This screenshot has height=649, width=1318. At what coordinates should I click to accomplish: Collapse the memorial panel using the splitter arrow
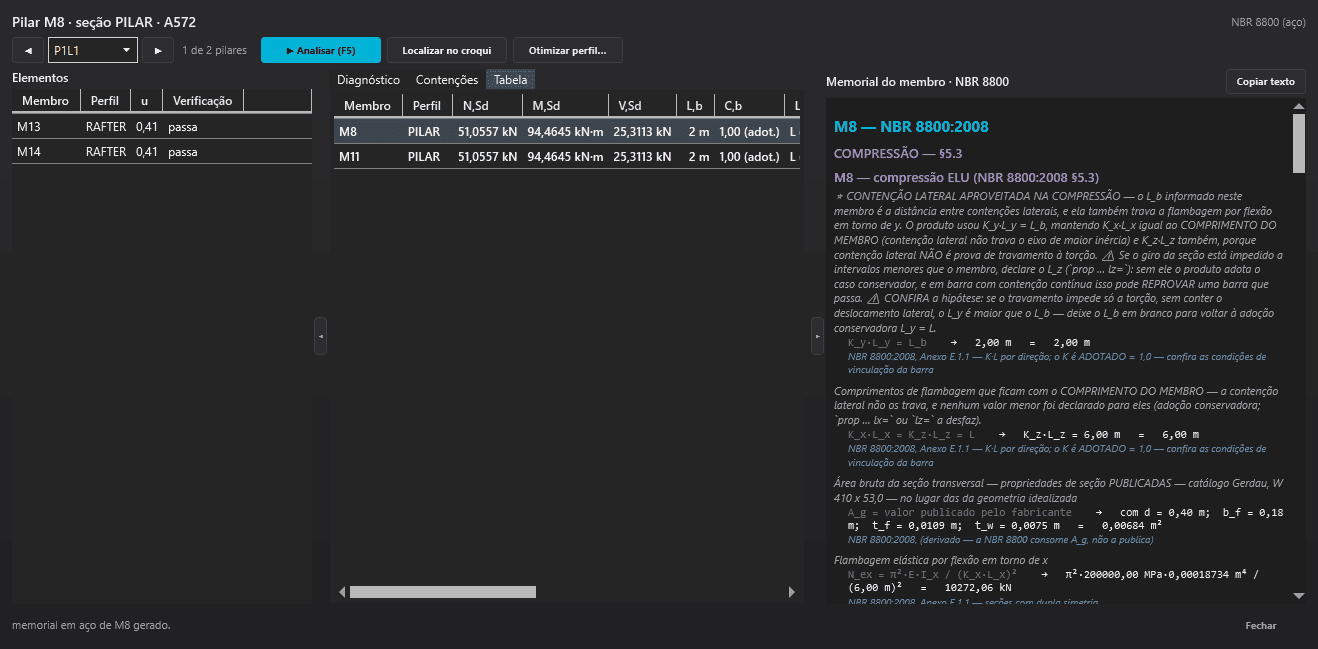click(817, 336)
